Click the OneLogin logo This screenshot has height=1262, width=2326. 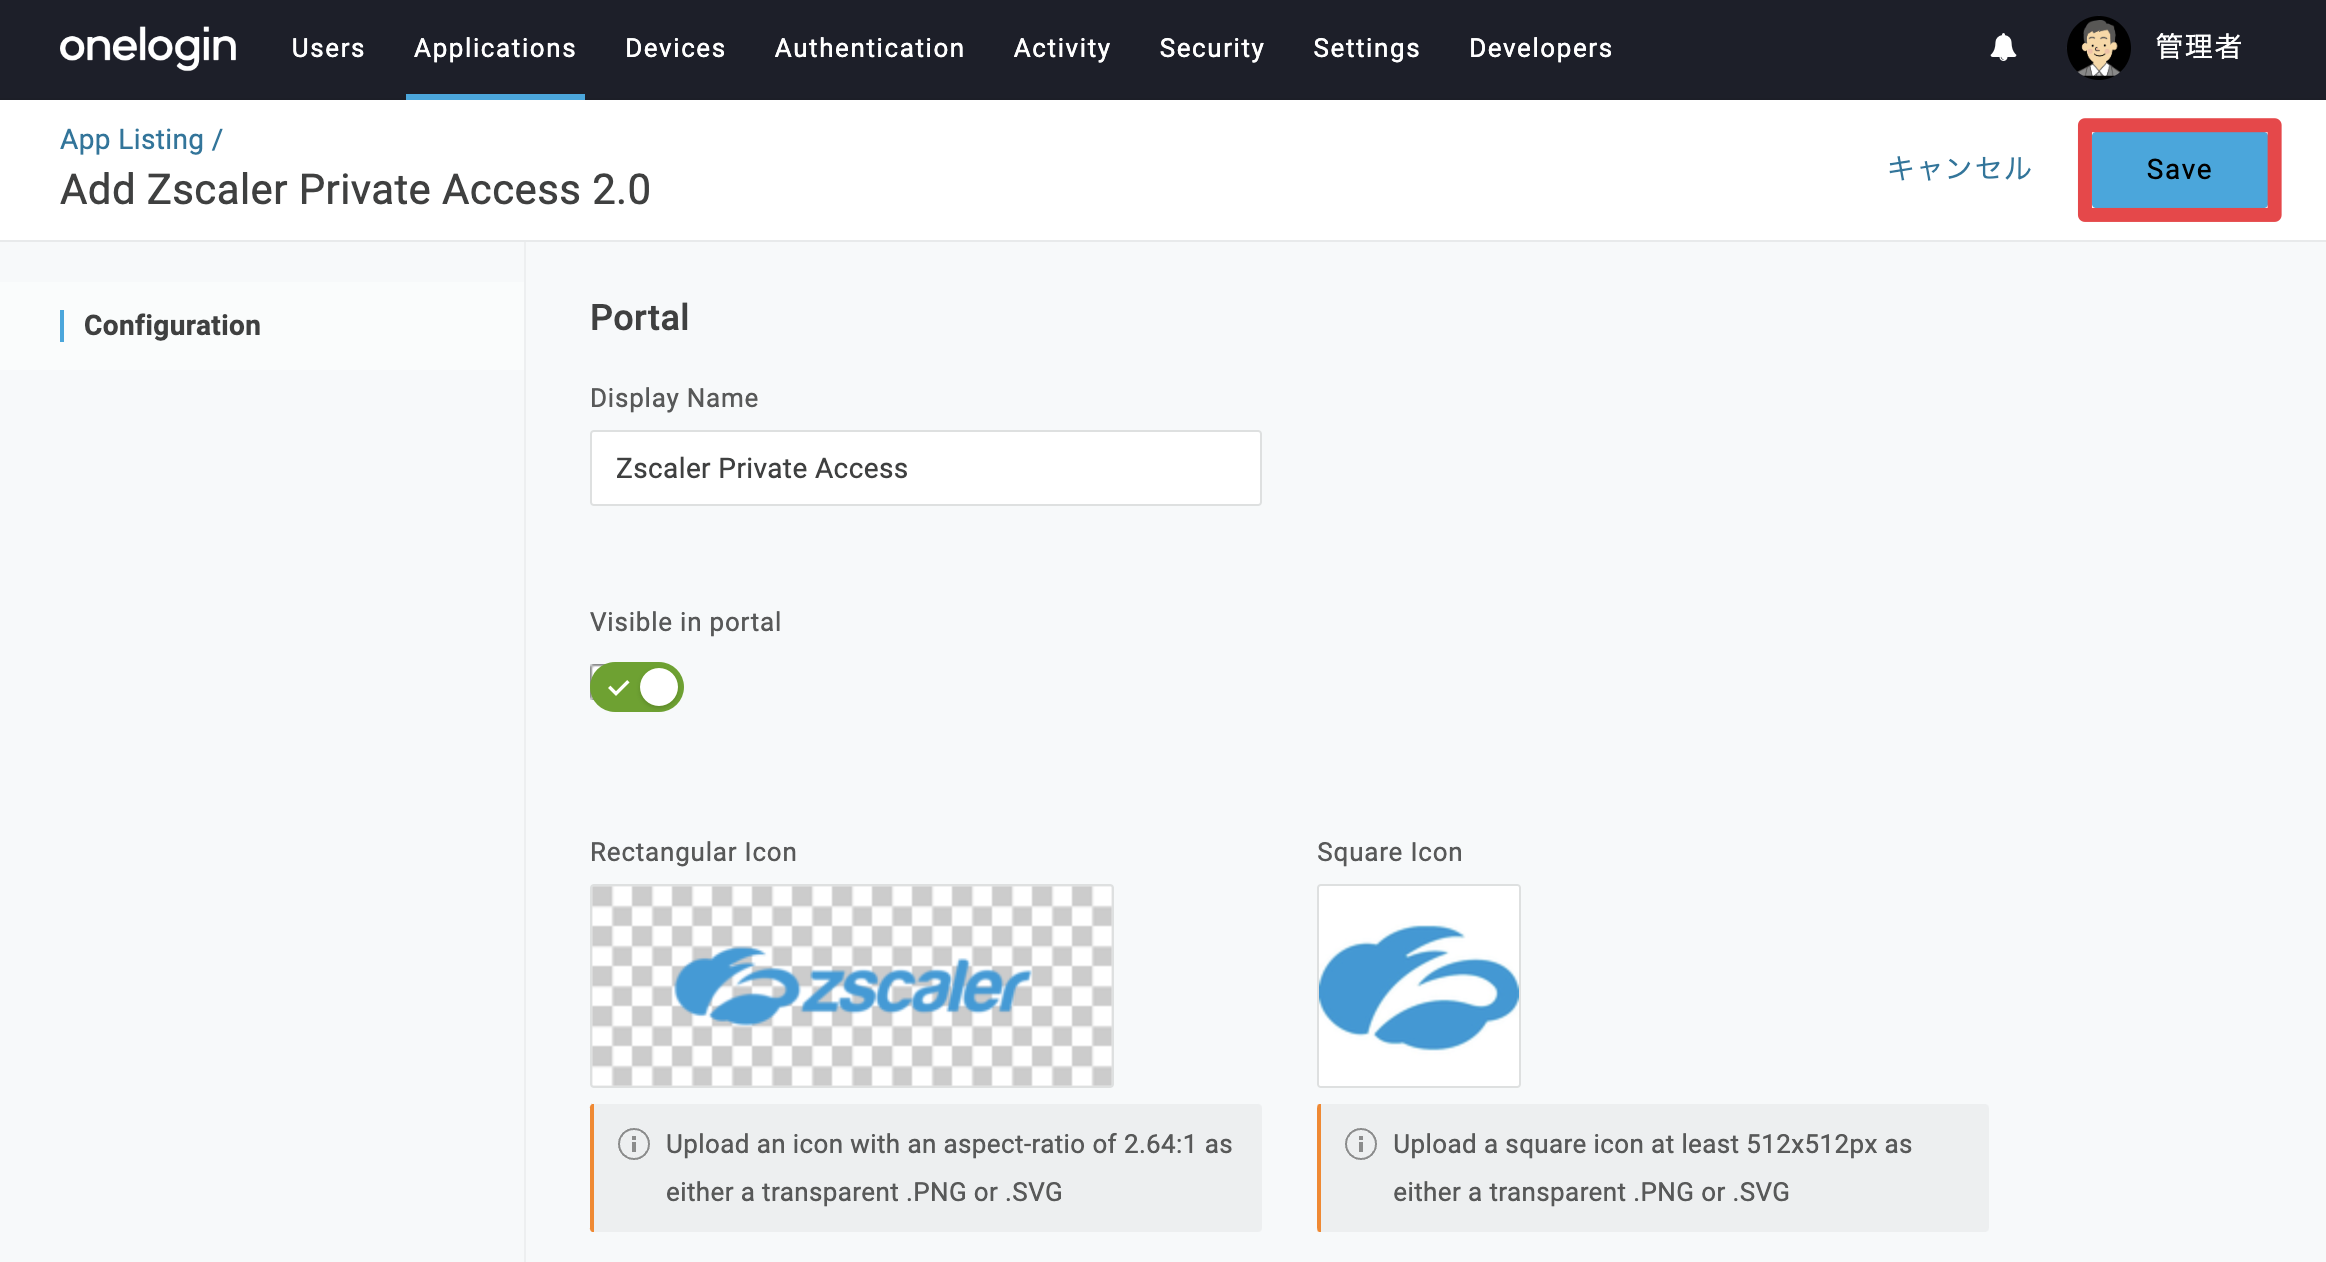pos(148,47)
